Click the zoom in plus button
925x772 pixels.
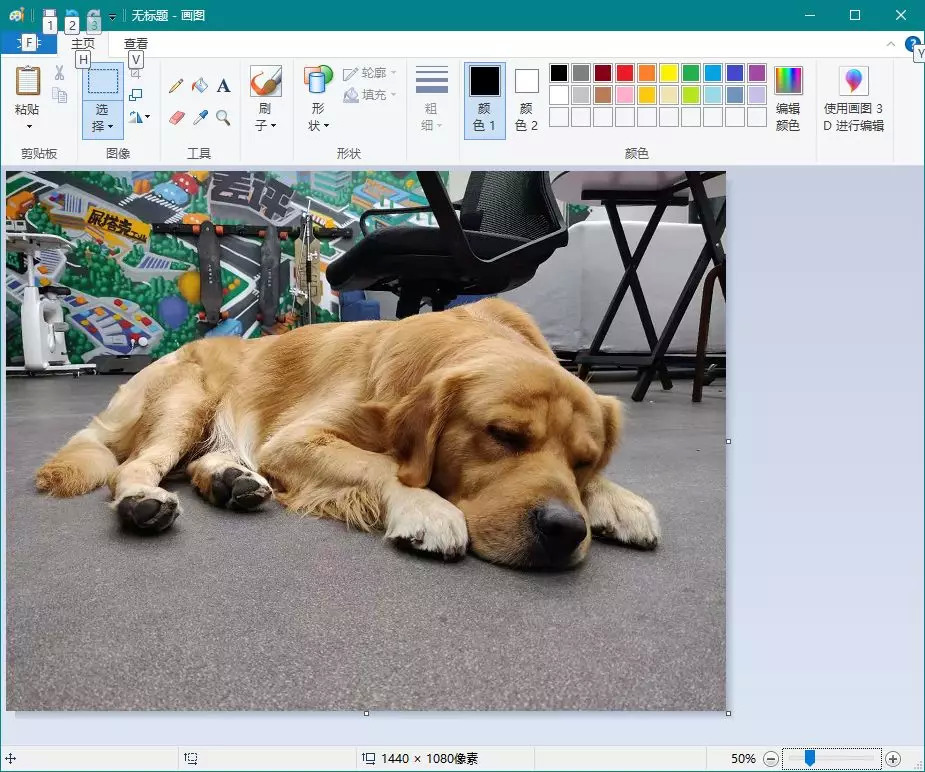click(893, 759)
